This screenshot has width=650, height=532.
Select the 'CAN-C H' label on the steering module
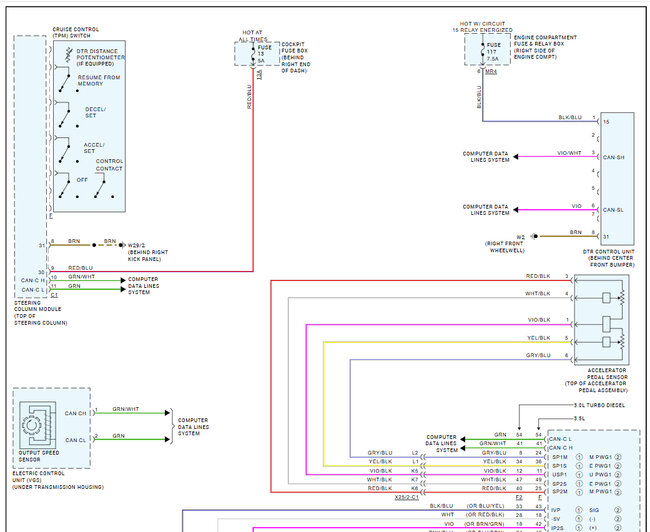pos(33,280)
